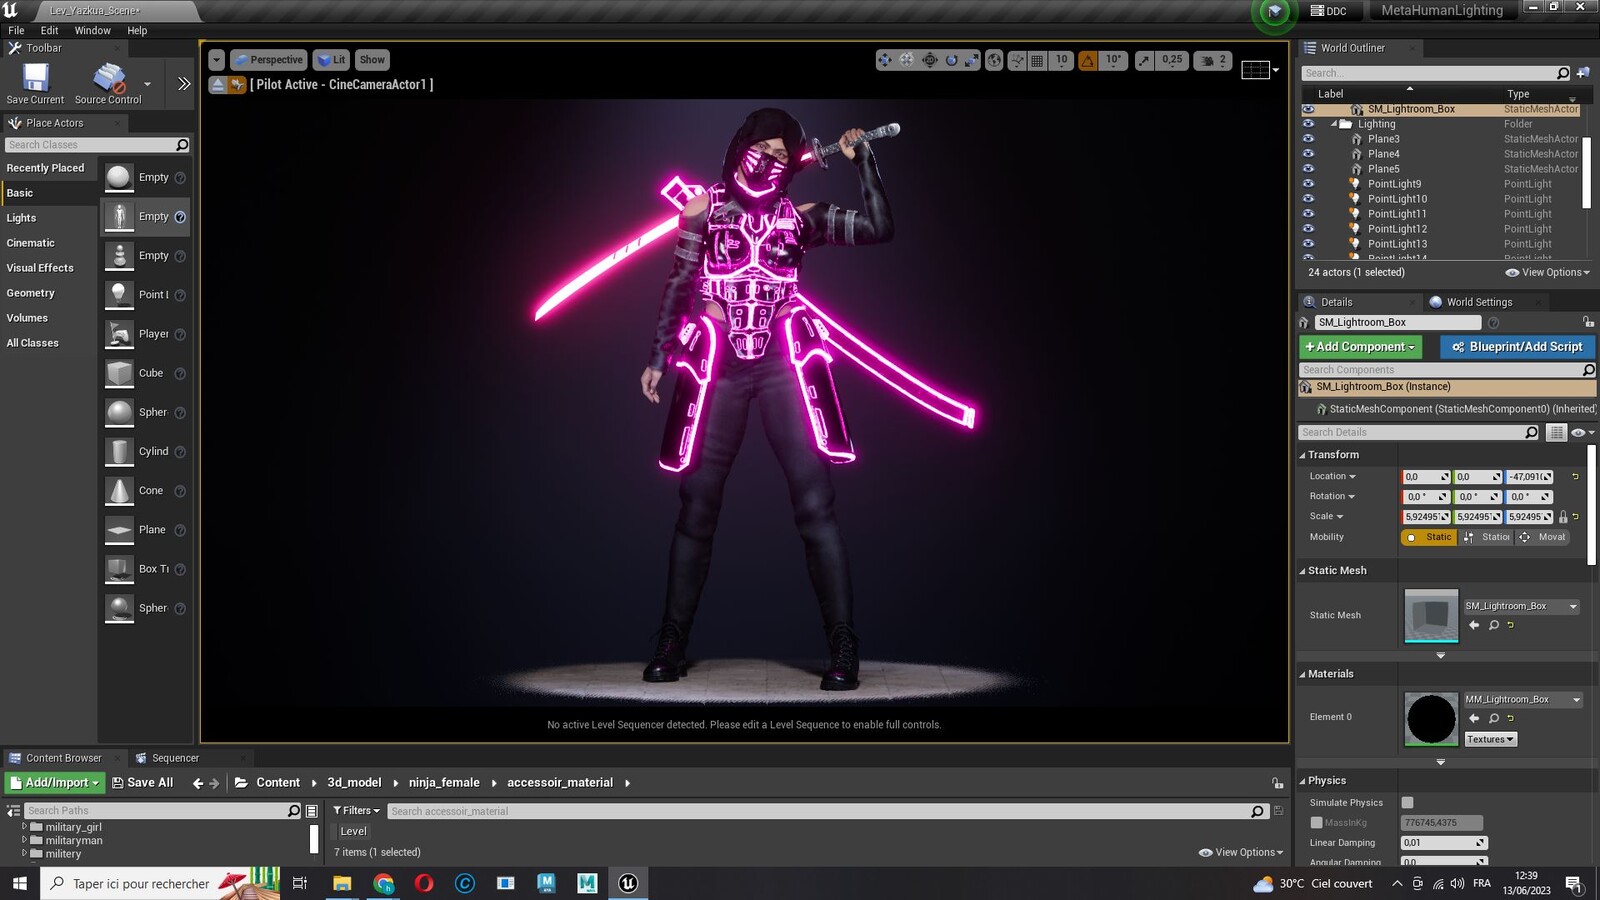
Task: Open camera speed setting showing 2
Action: pyautogui.click(x=1213, y=60)
